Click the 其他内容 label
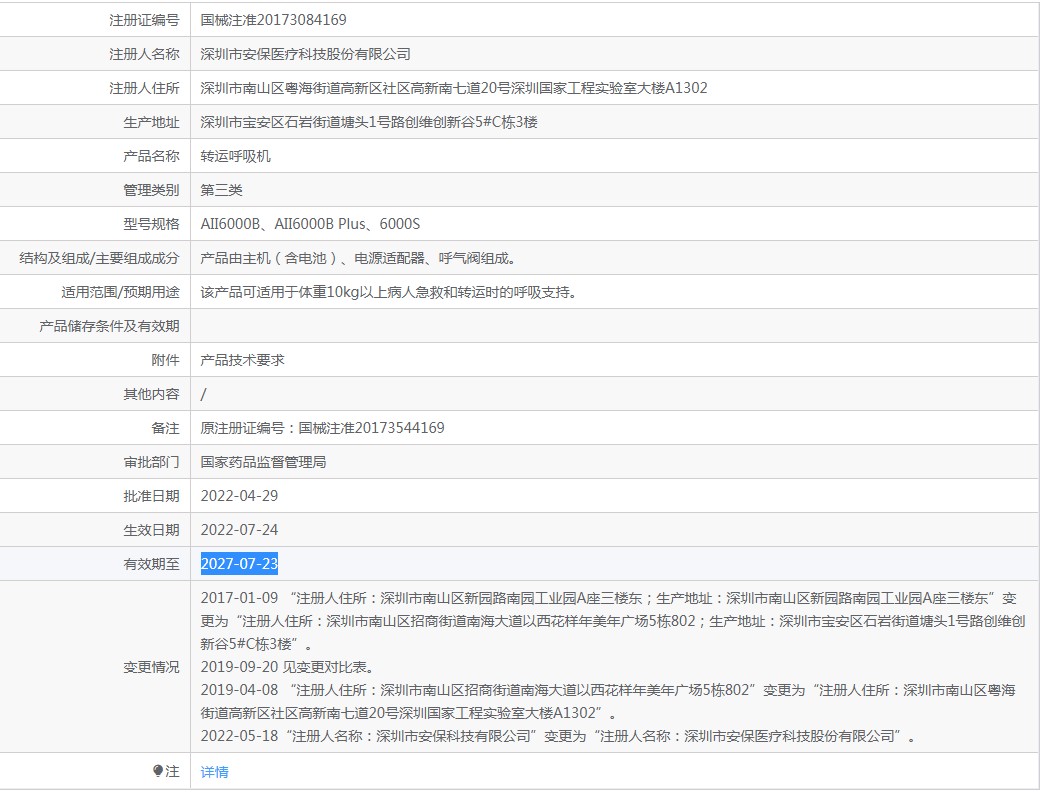 point(151,394)
